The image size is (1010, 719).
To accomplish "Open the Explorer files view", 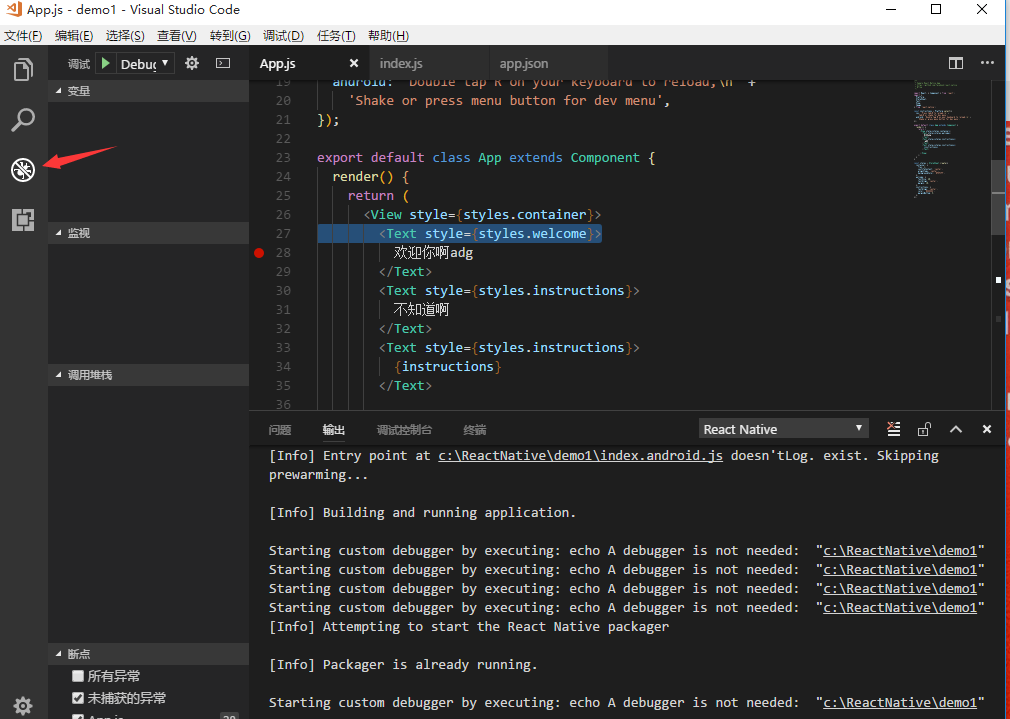I will click(x=23, y=69).
